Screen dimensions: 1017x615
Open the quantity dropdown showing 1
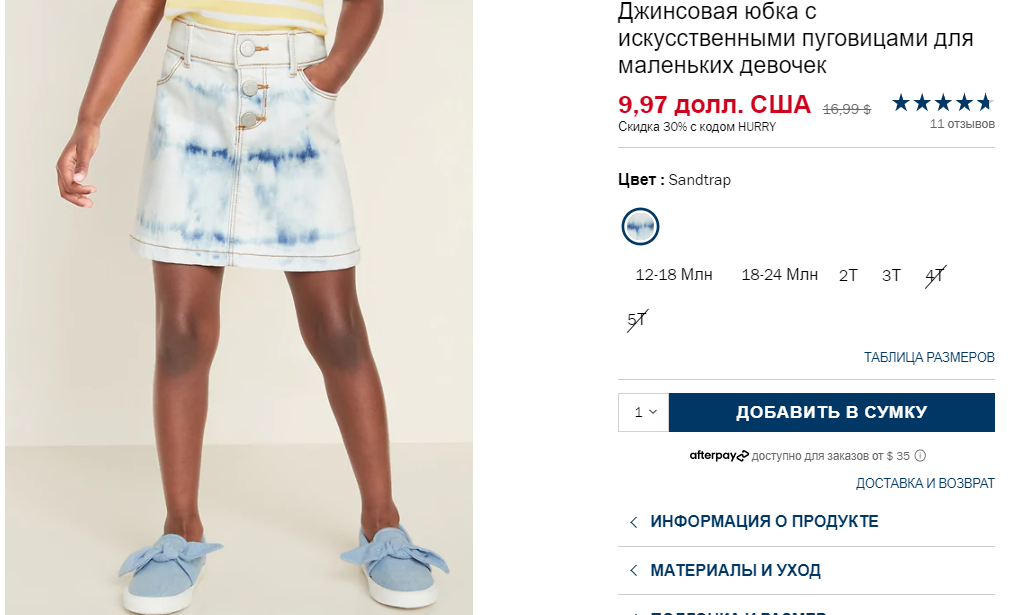tap(643, 412)
